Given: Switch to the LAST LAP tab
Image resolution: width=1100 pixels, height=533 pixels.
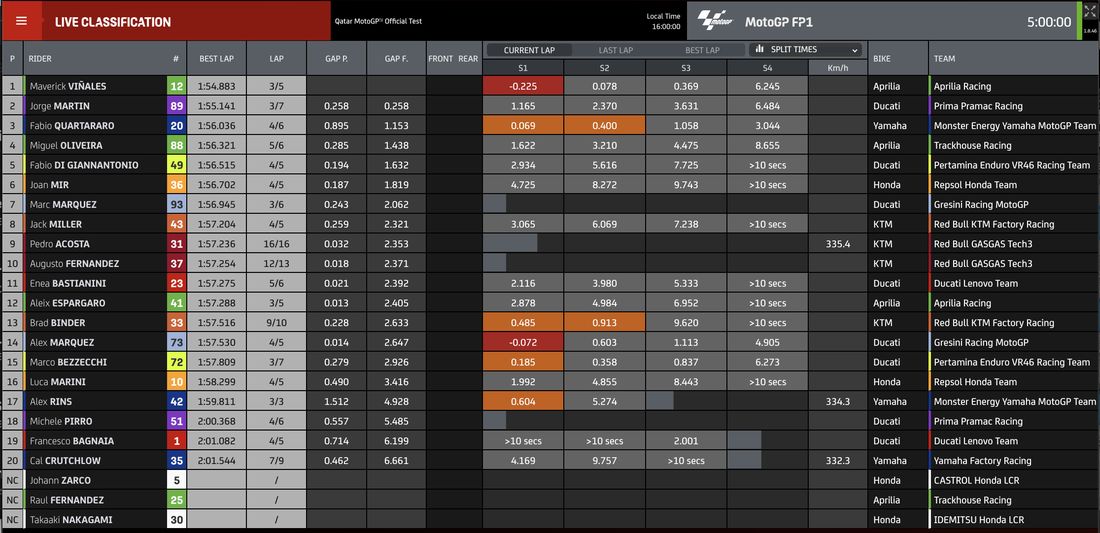Looking at the screenshot, I should click(615, 50).
